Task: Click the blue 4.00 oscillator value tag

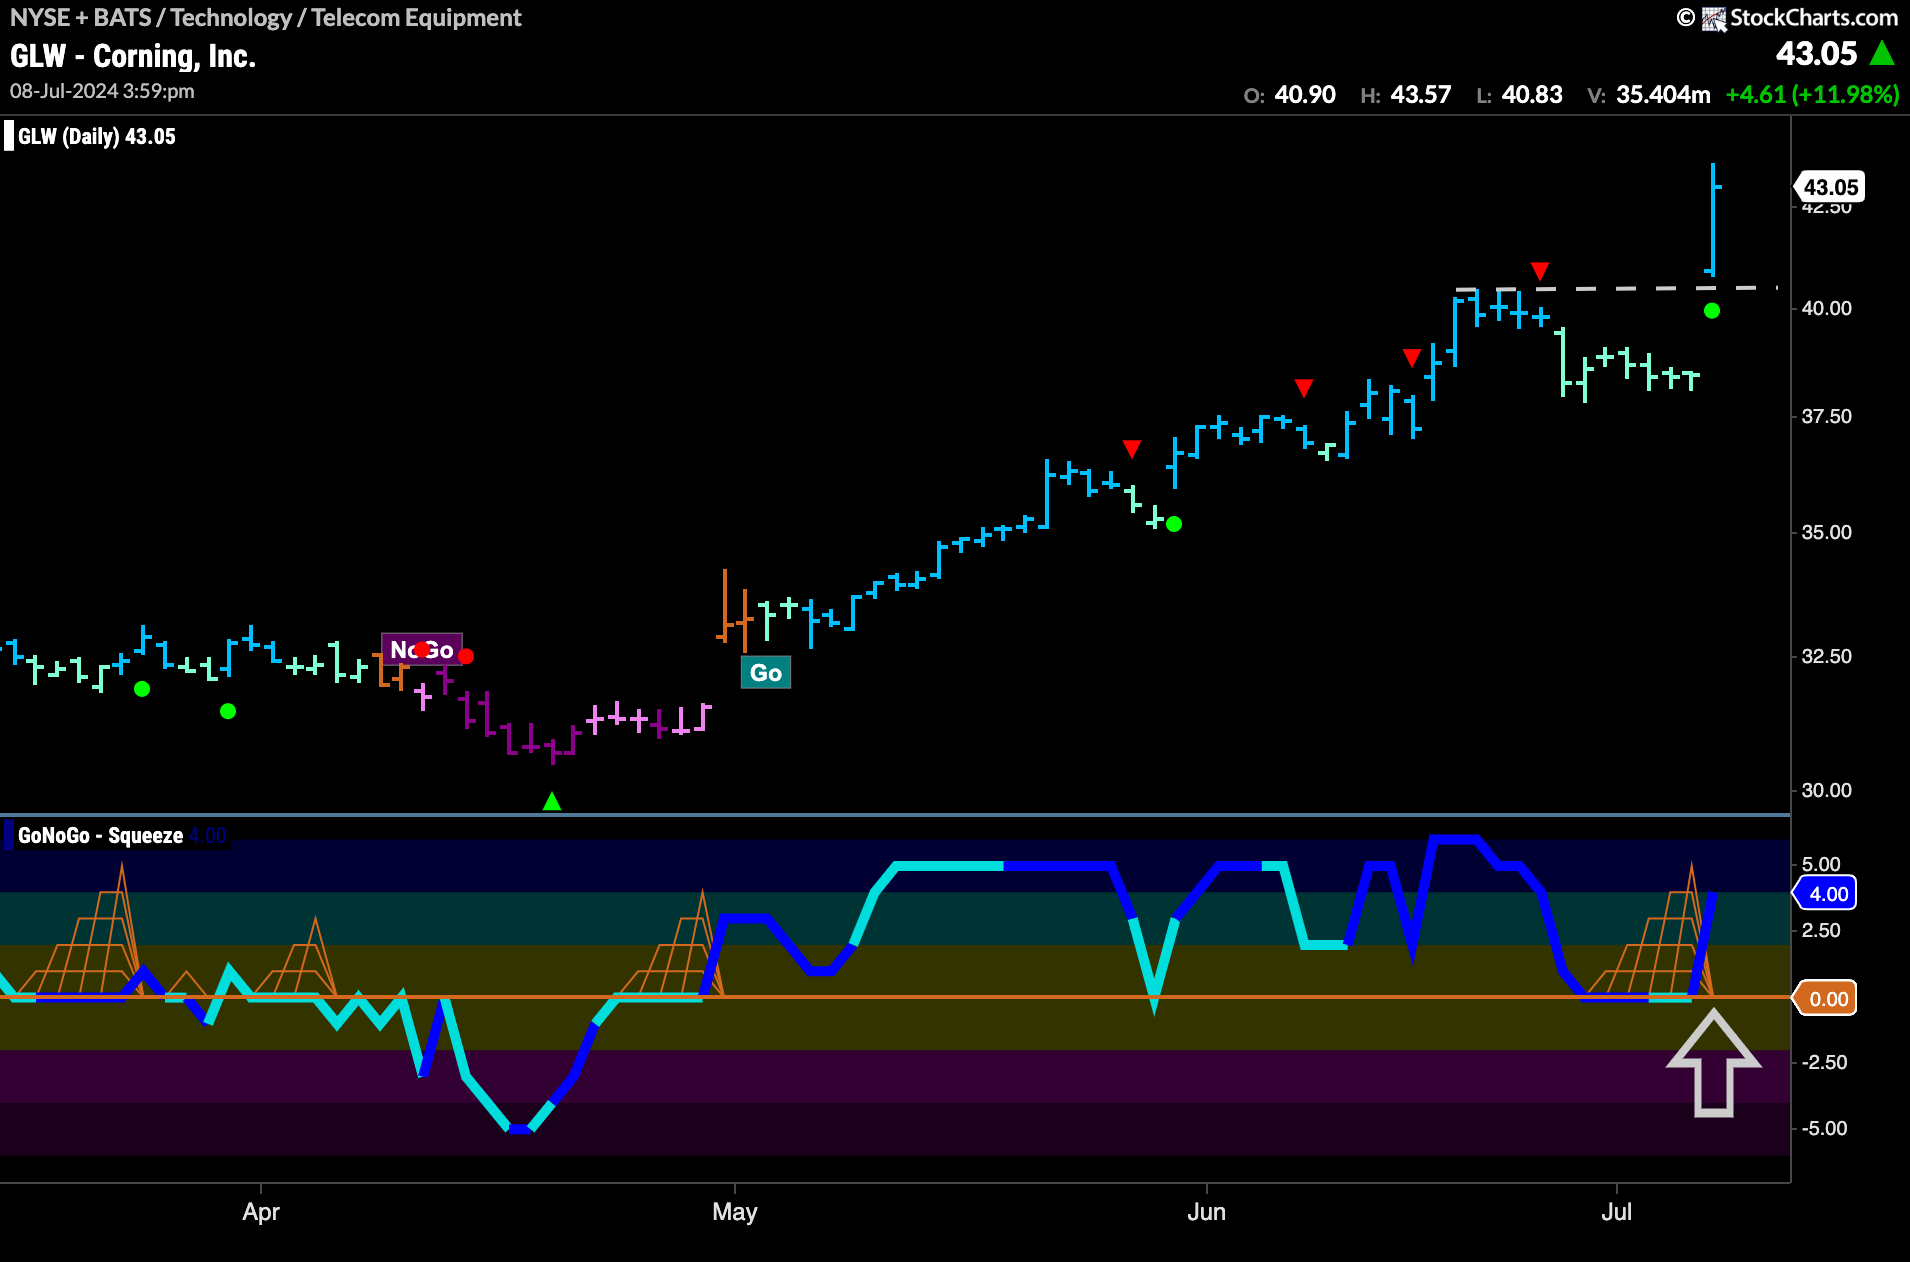Action: coord(1826,893)
